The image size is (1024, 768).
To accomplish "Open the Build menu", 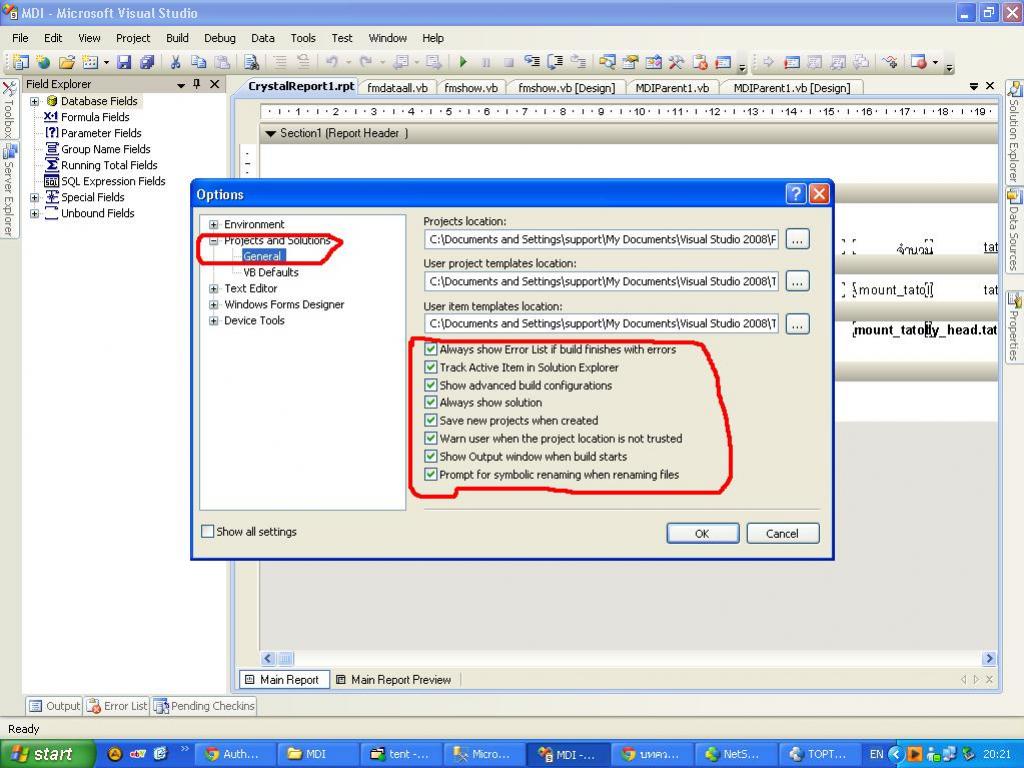I will [x=177, y=38].
